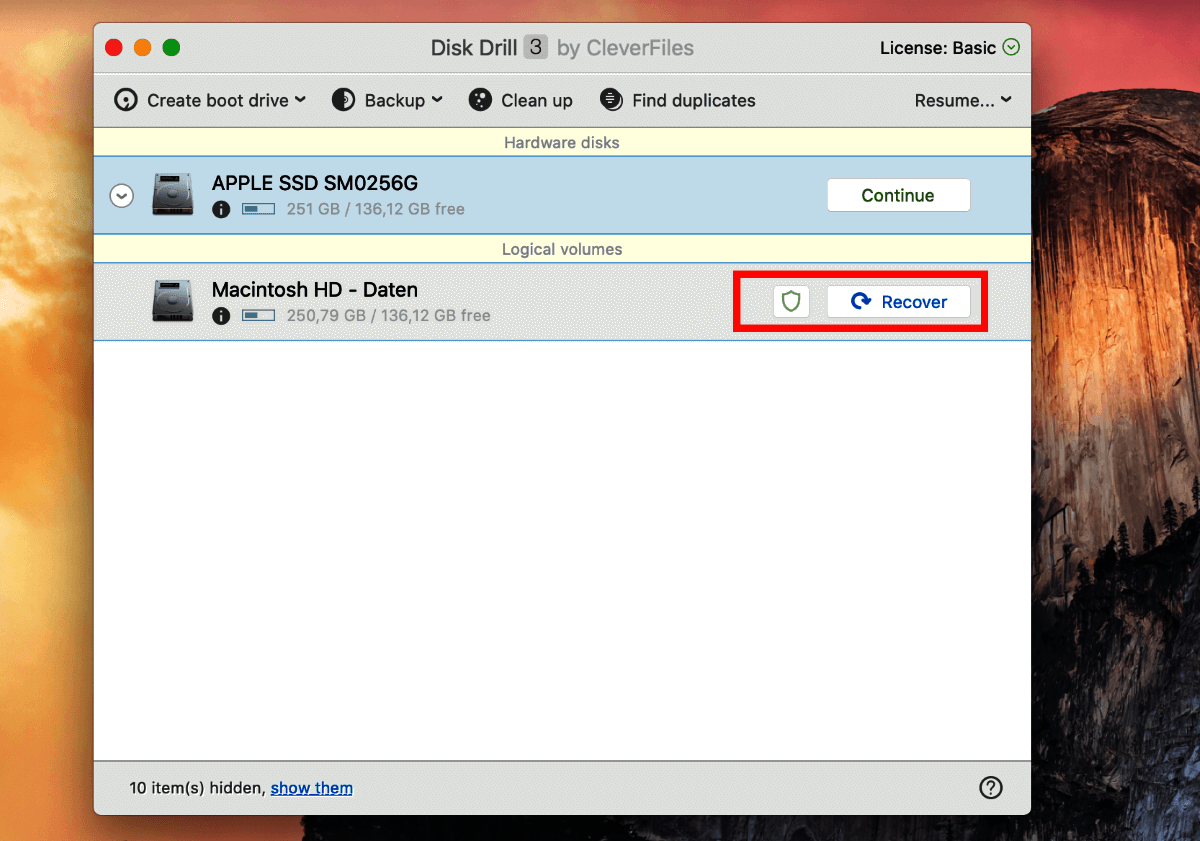The width and height of the screenshot is (1200, 841).
Task: Click the shield protection icon beside Recover
Action: pyautogui.click(x=790, y=301)
